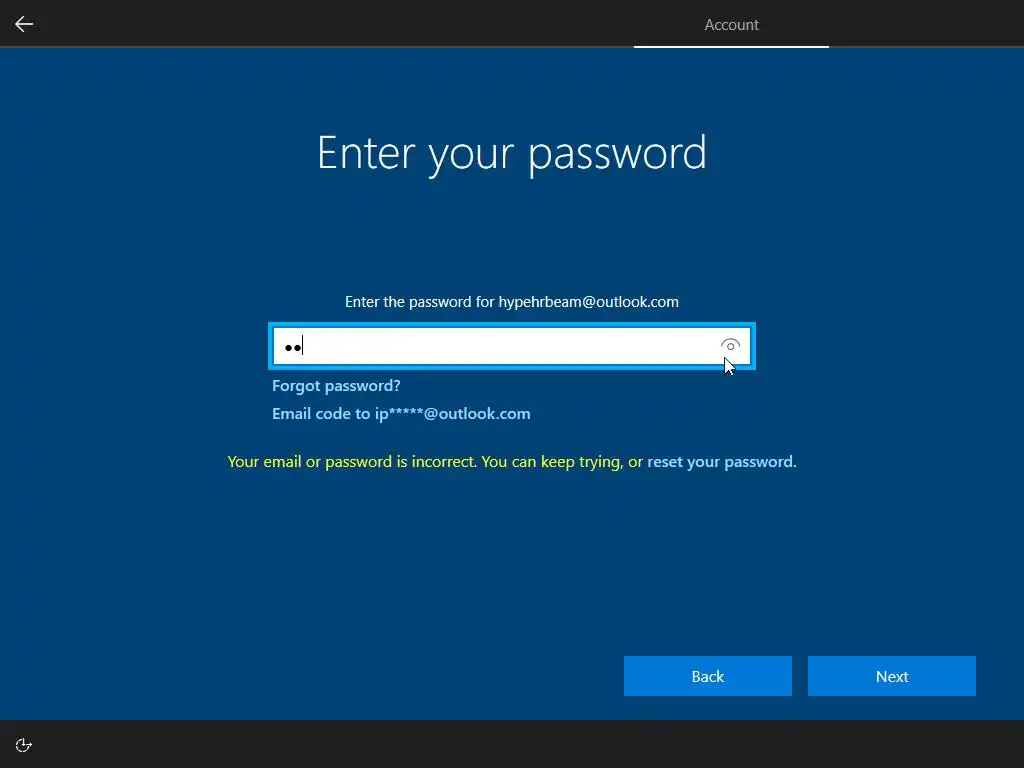Image resolution: width=1024 pixels, height=768 pixels.
Task: Focus the password input field
Action: point(512,346)
